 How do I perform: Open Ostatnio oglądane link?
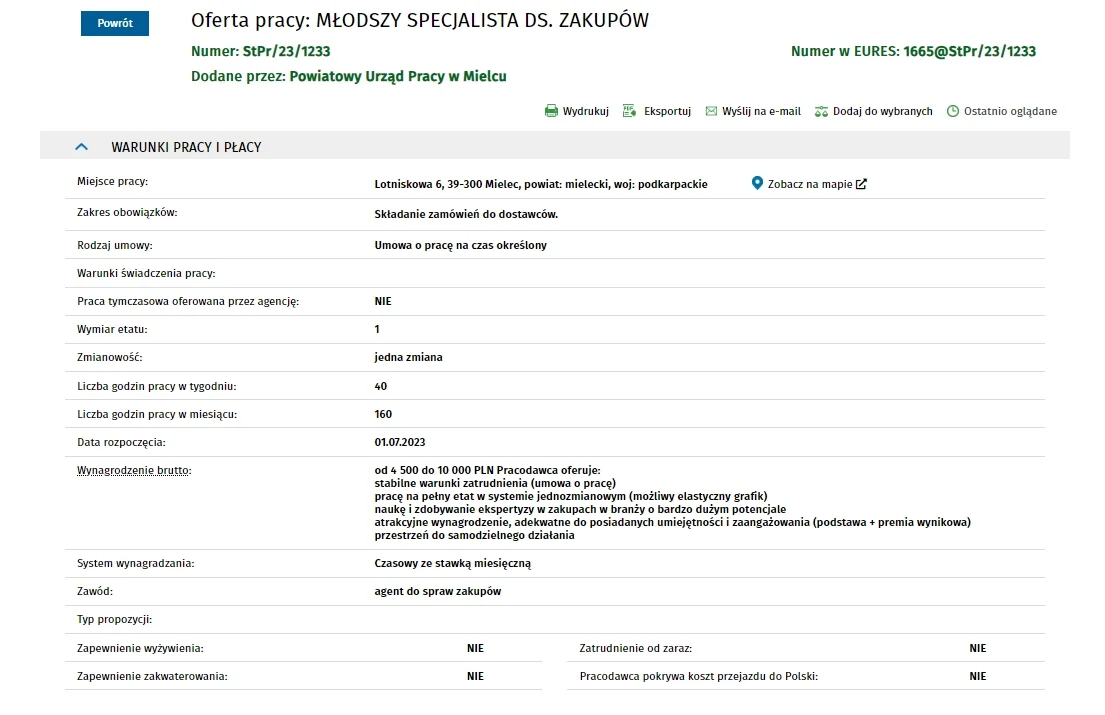pyautogui.click(x=1011, y=111)
